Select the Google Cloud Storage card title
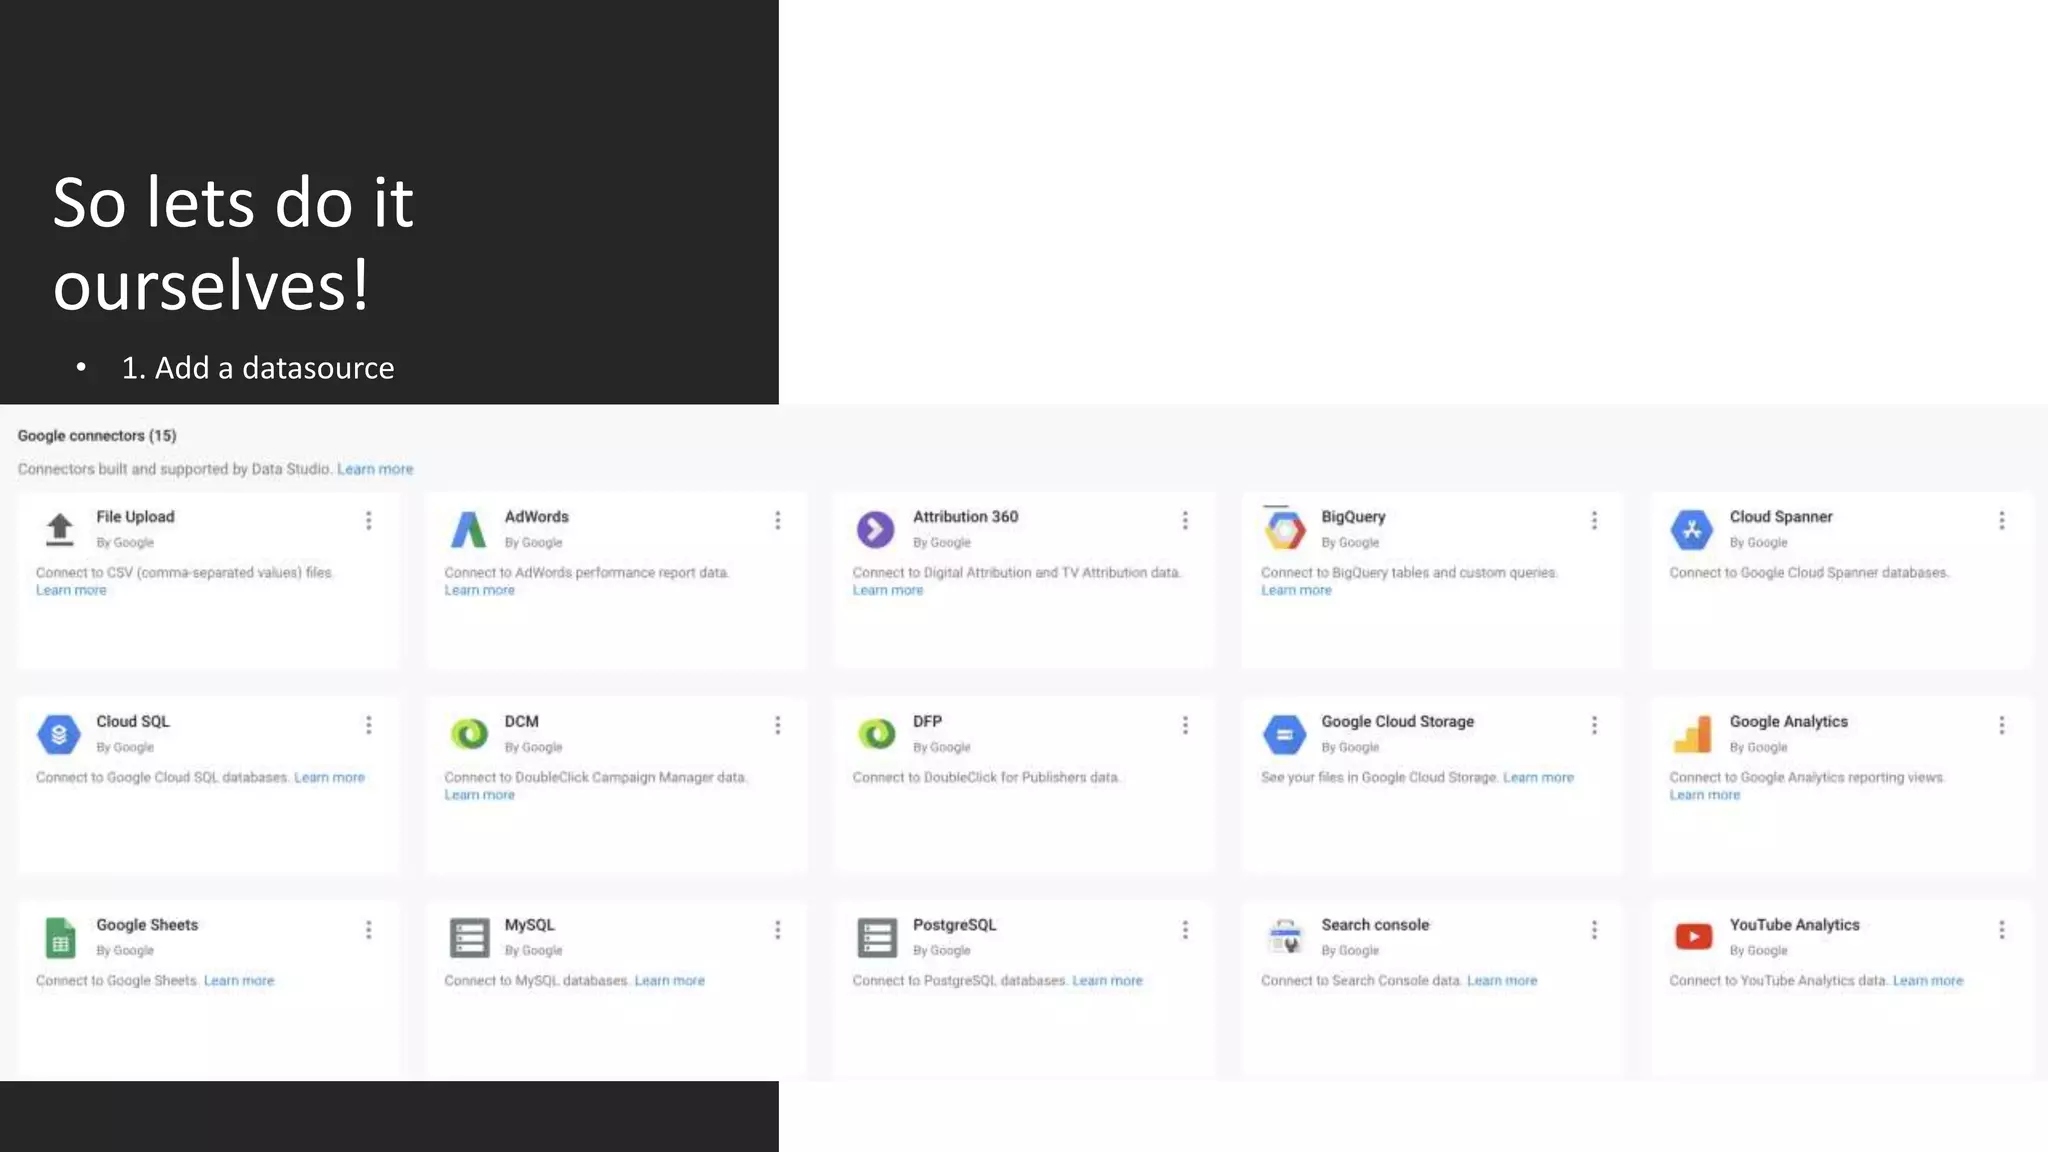 click(x=1397, y=721)
